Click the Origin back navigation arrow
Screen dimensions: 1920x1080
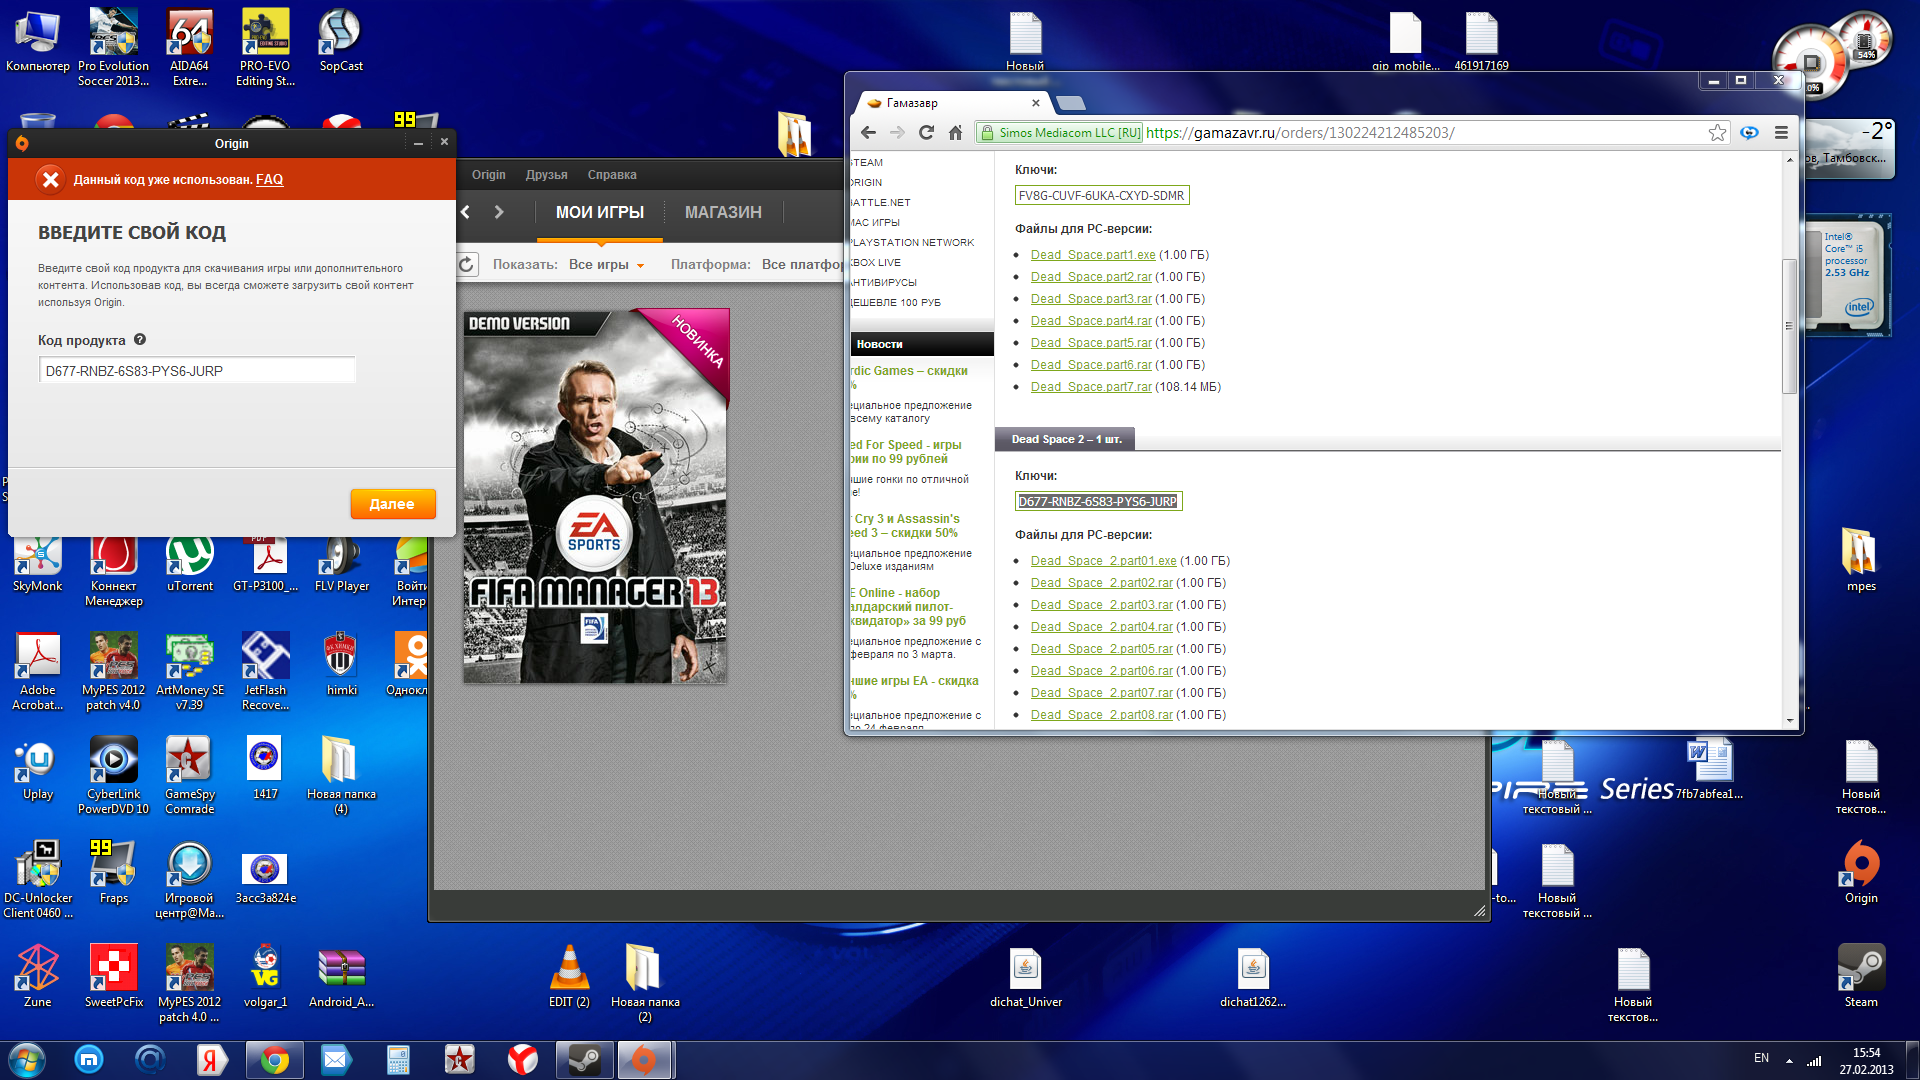click(x=467, y=212)
